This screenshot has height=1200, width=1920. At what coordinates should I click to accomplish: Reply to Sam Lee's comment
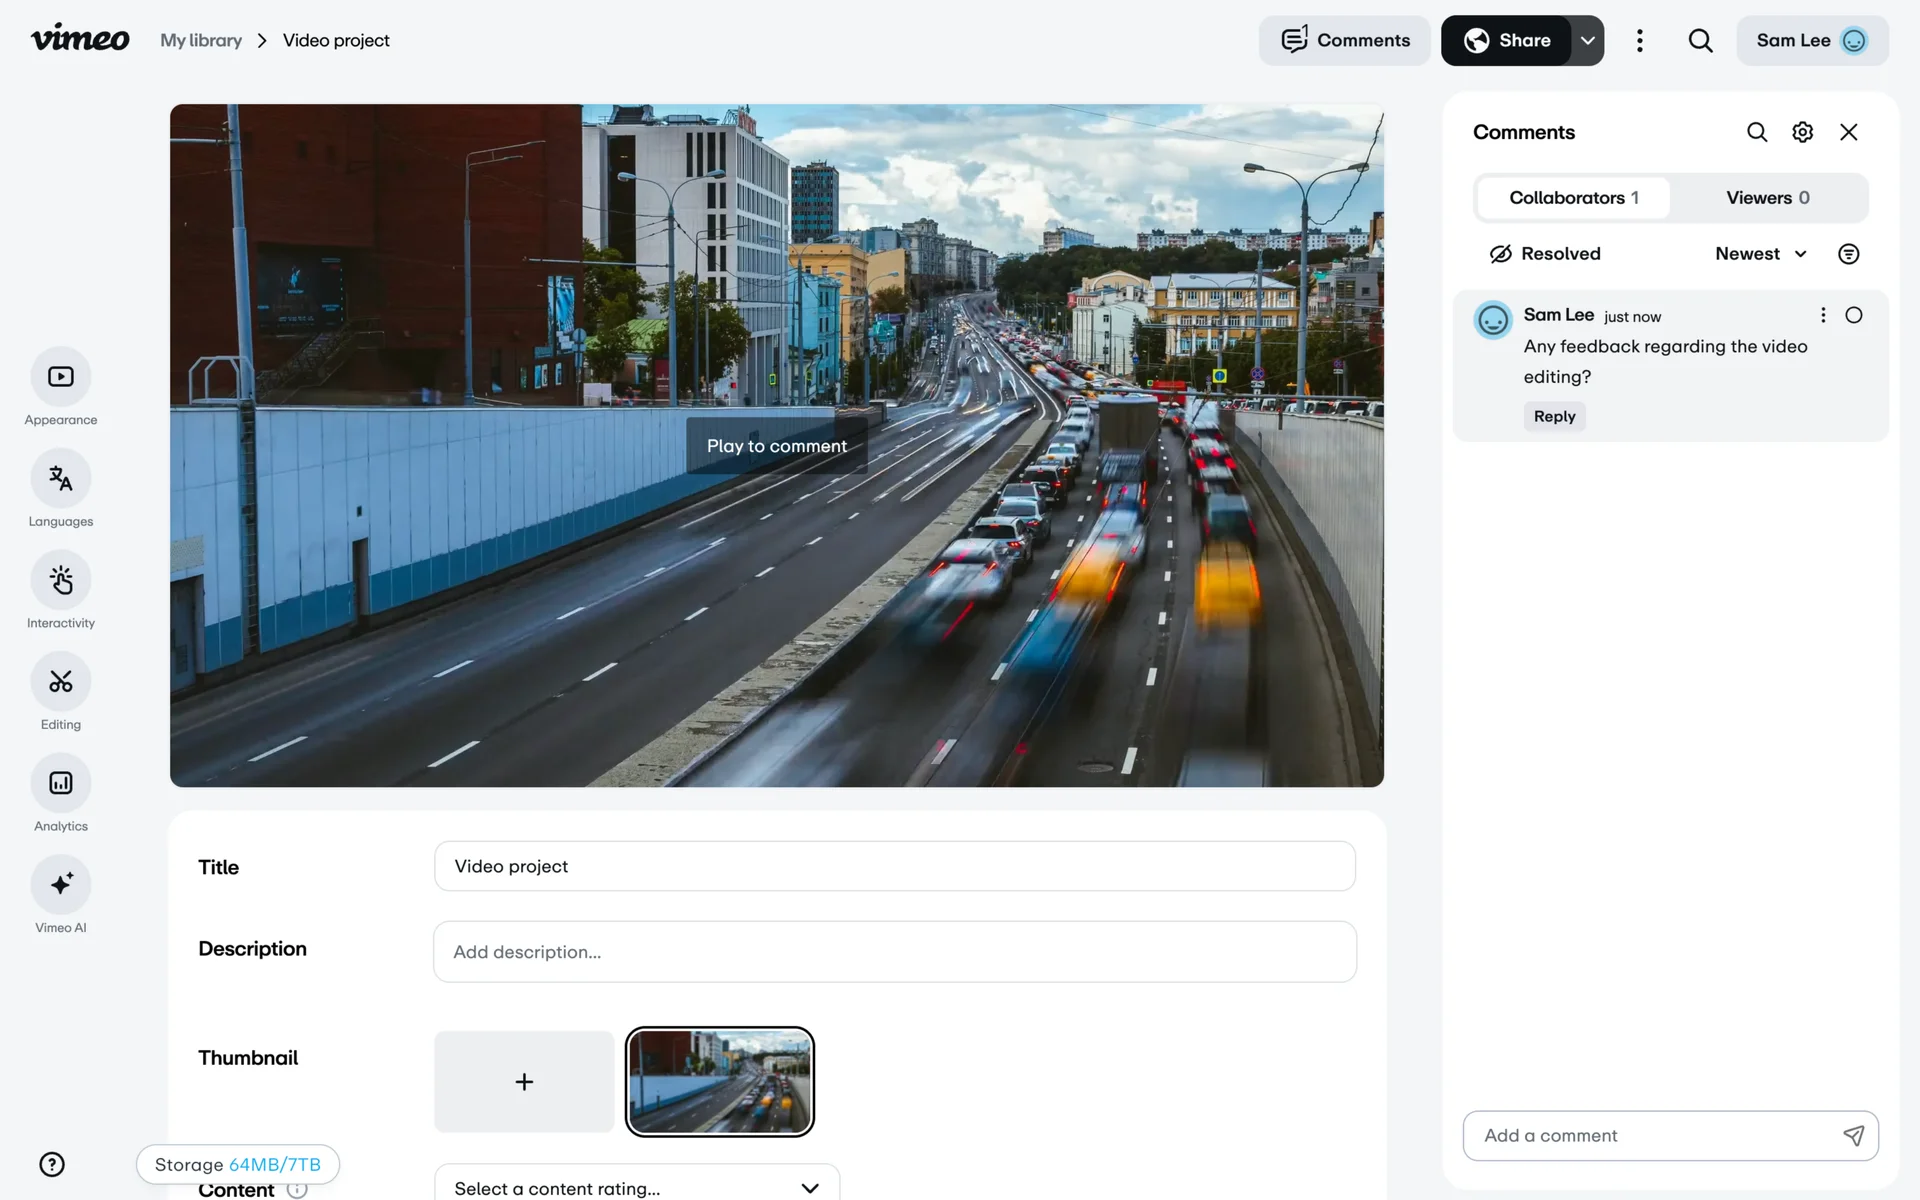point(1554,416)
